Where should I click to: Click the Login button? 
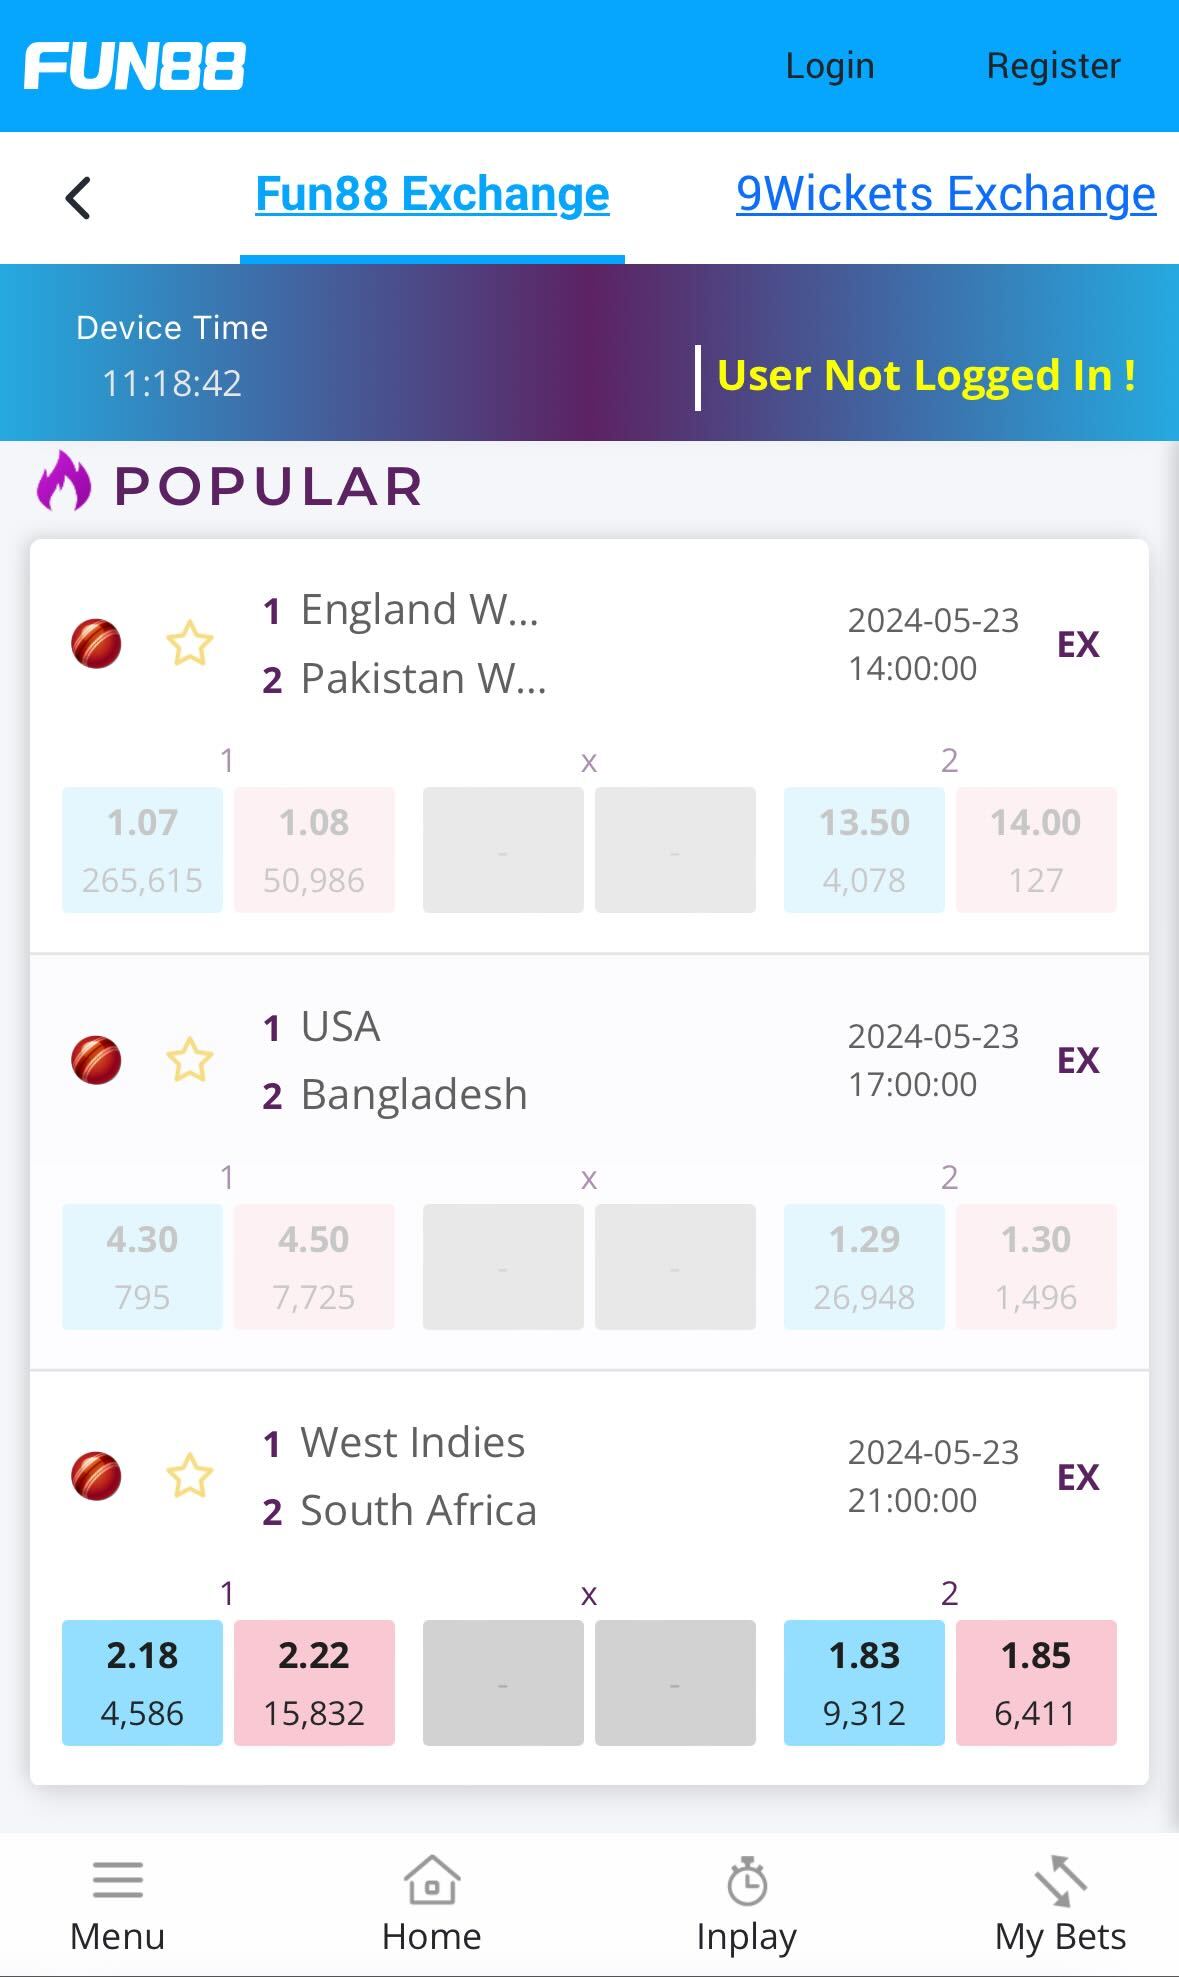click(x=831, y=65)
